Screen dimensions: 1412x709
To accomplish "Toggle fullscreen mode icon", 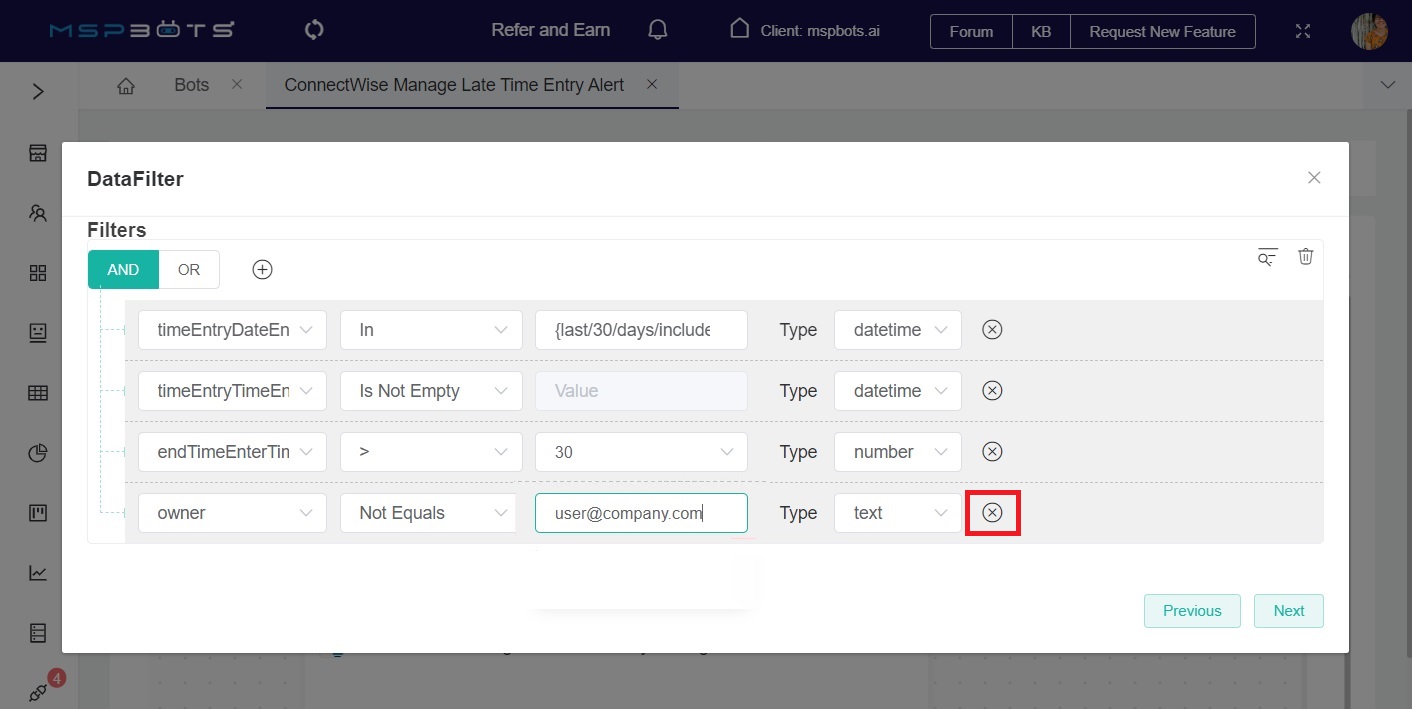I will coord(1302,31).
